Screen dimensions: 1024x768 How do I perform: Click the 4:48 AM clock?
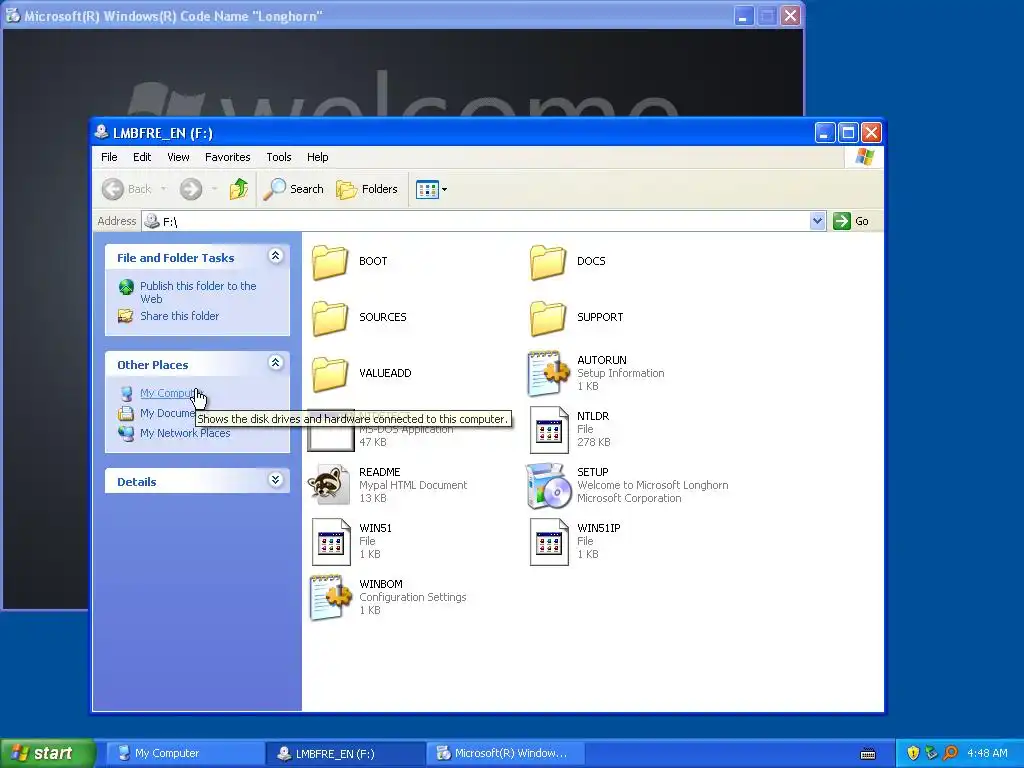click(987, 753)
